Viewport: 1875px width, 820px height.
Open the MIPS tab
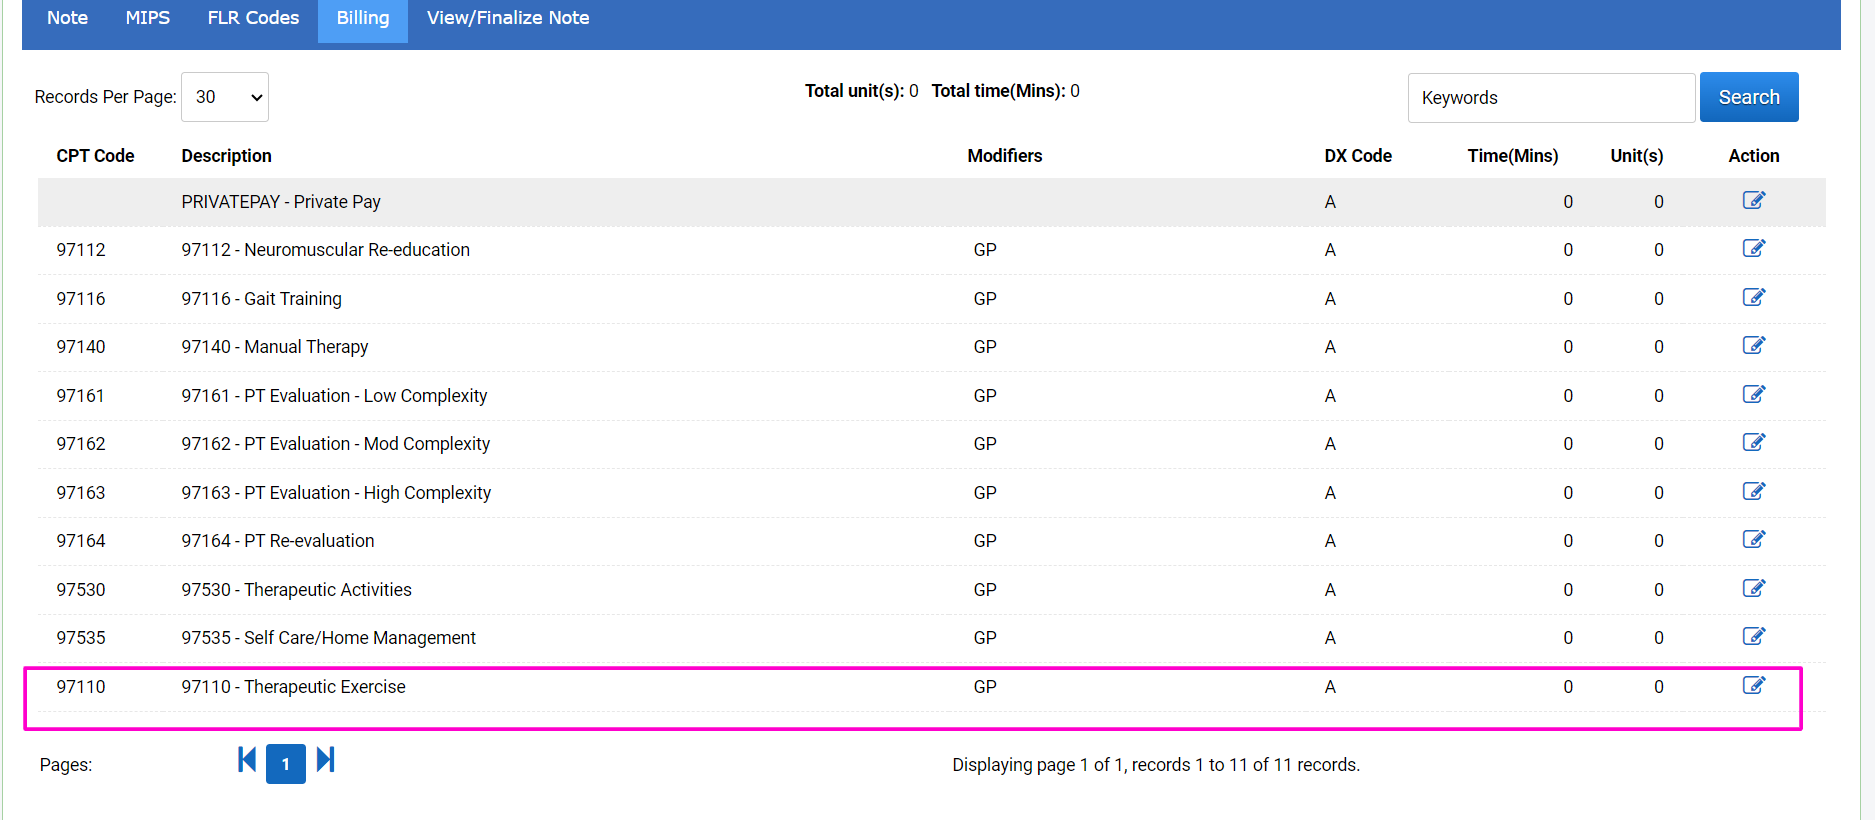[x=148, y=18]
